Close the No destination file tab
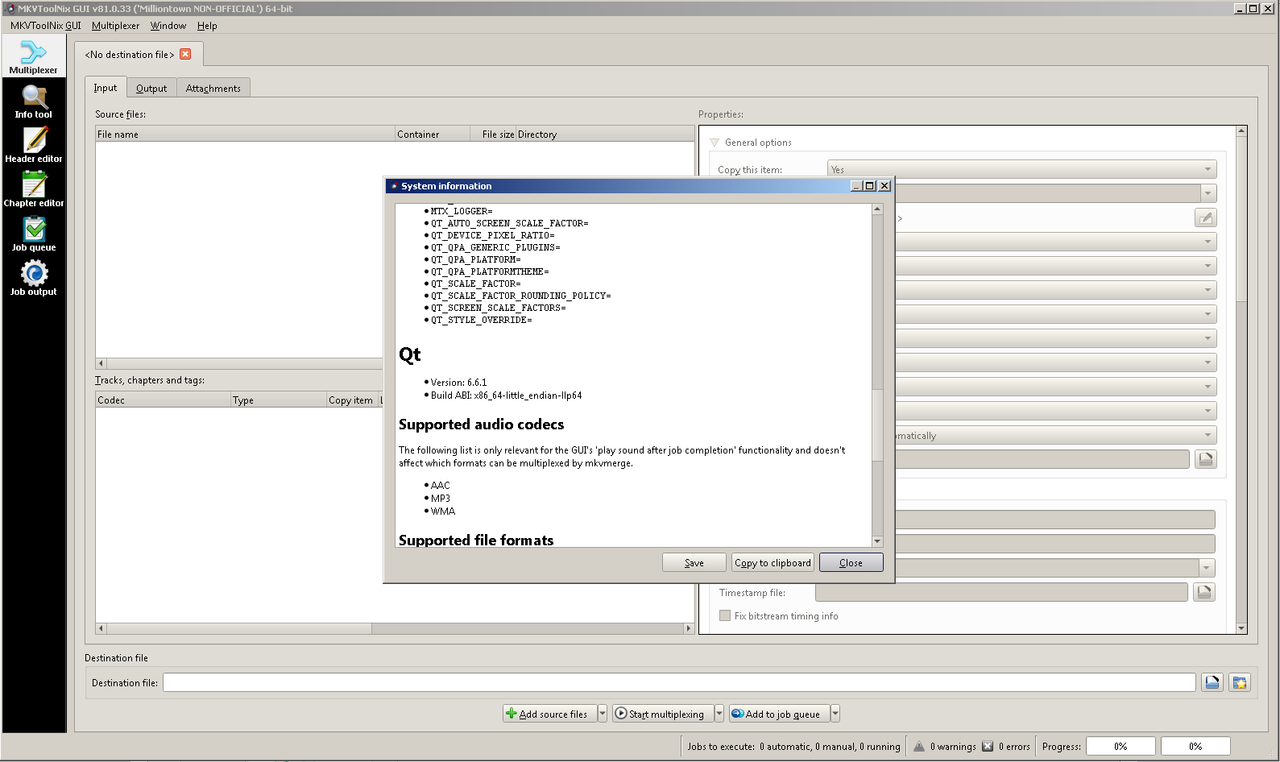This screenshot has height=762, width=1280. point(185,54)
